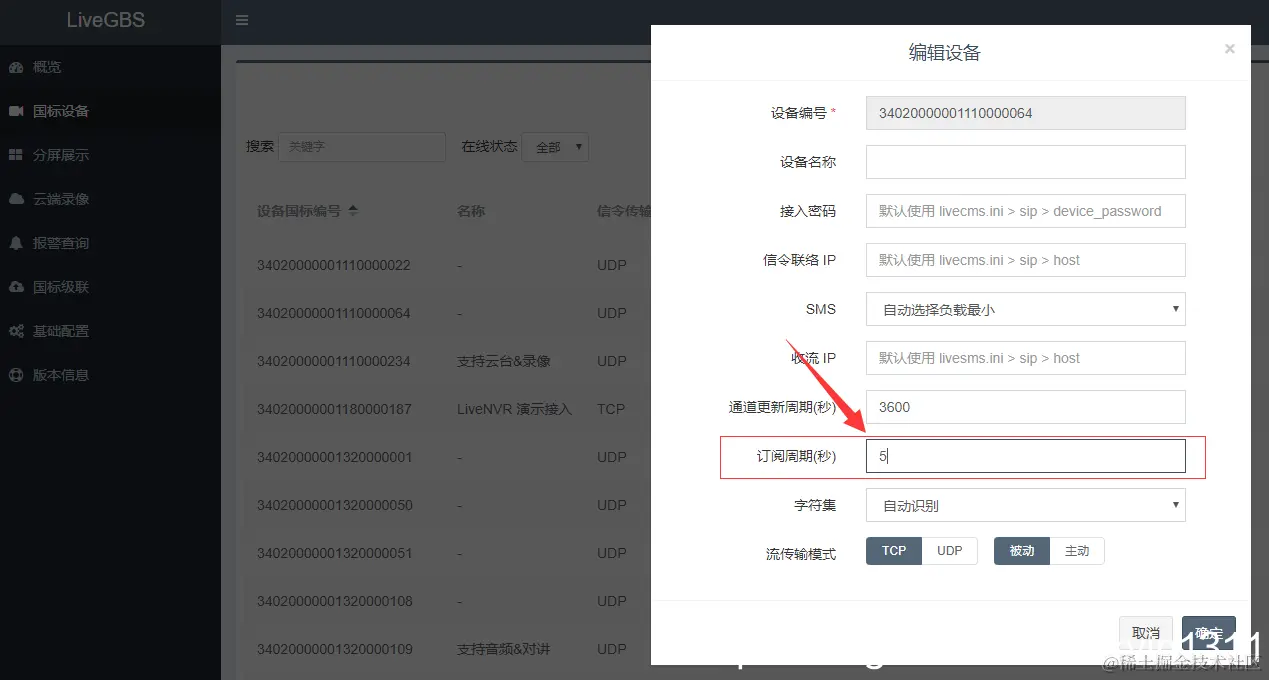The width and height of the screenshot is (1269, 680).
Task: Click device row 34020000001320000050
Action: click(334, 505)
